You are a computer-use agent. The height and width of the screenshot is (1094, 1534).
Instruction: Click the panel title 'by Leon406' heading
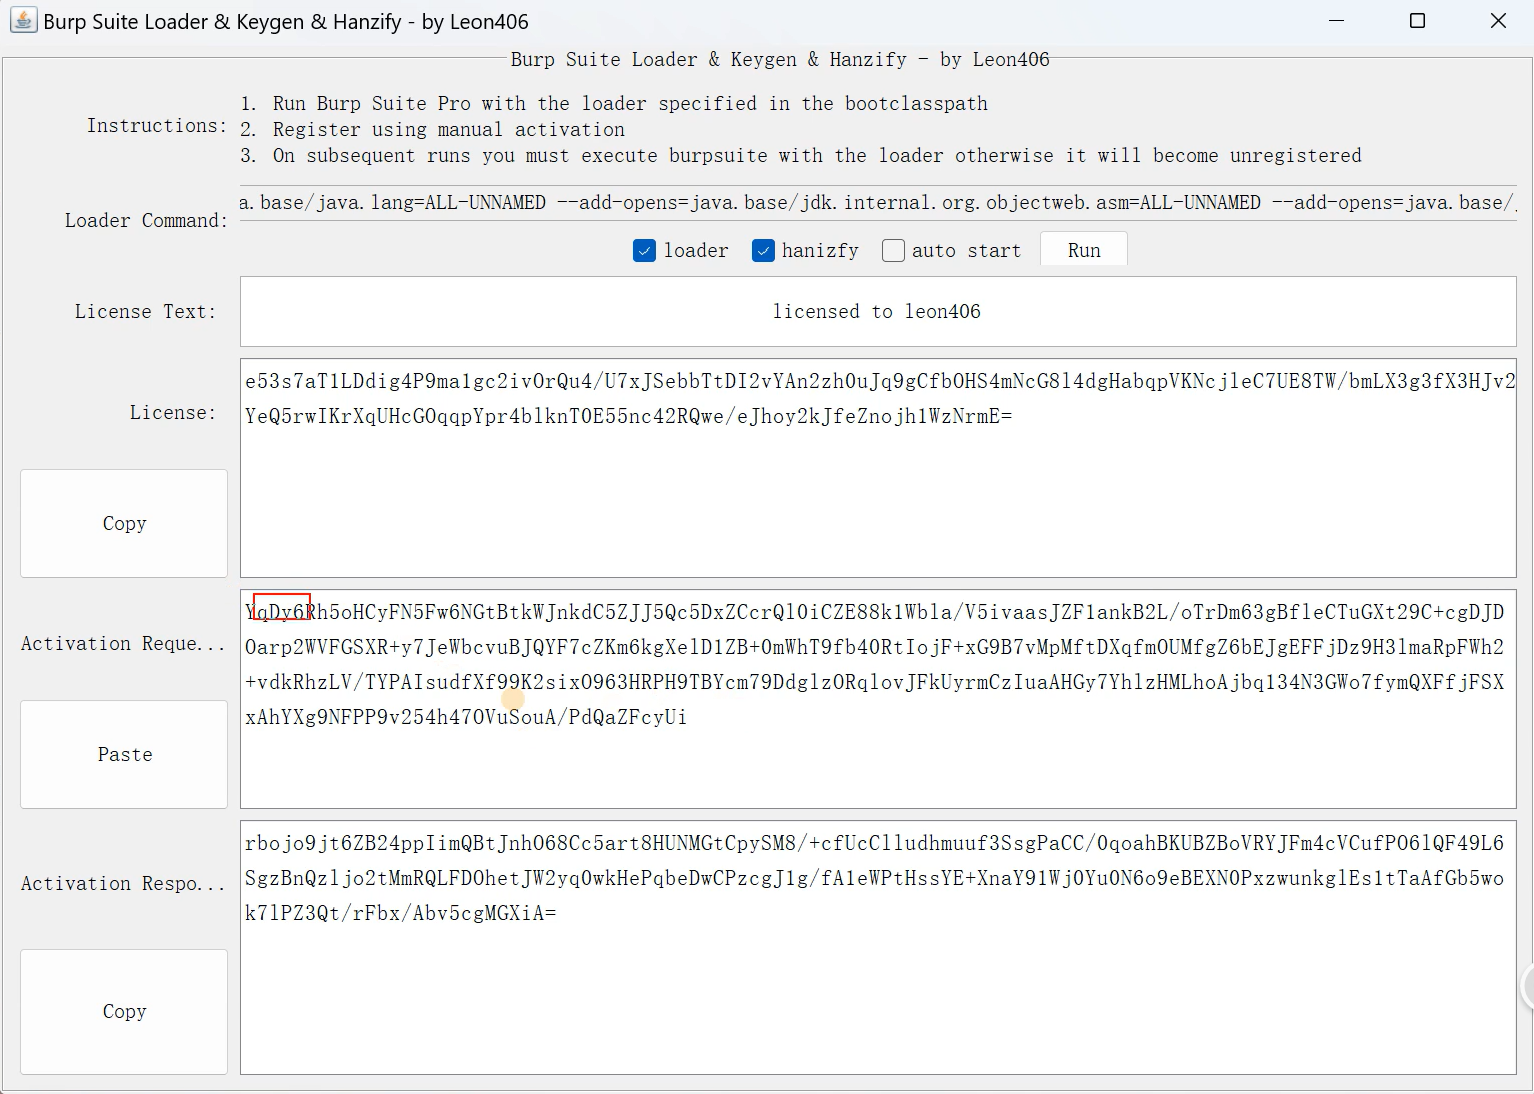click(x=780, y=59)
